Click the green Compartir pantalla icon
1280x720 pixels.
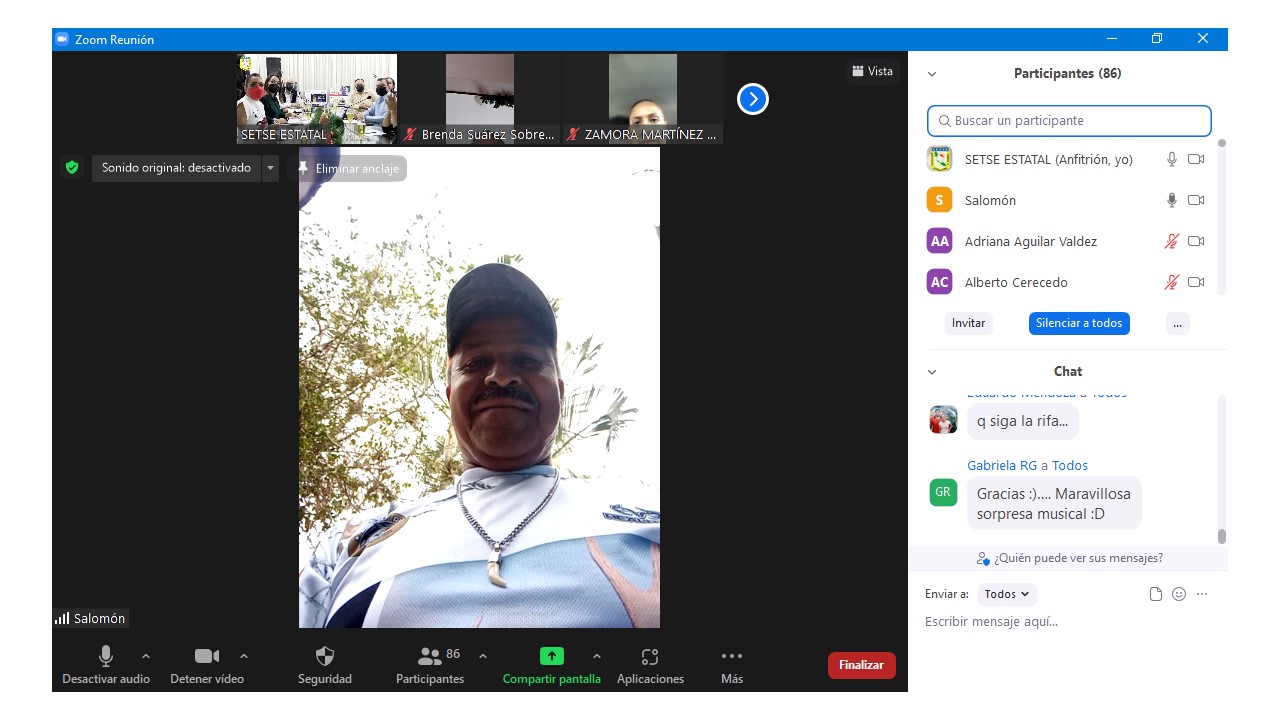[552, 656]
